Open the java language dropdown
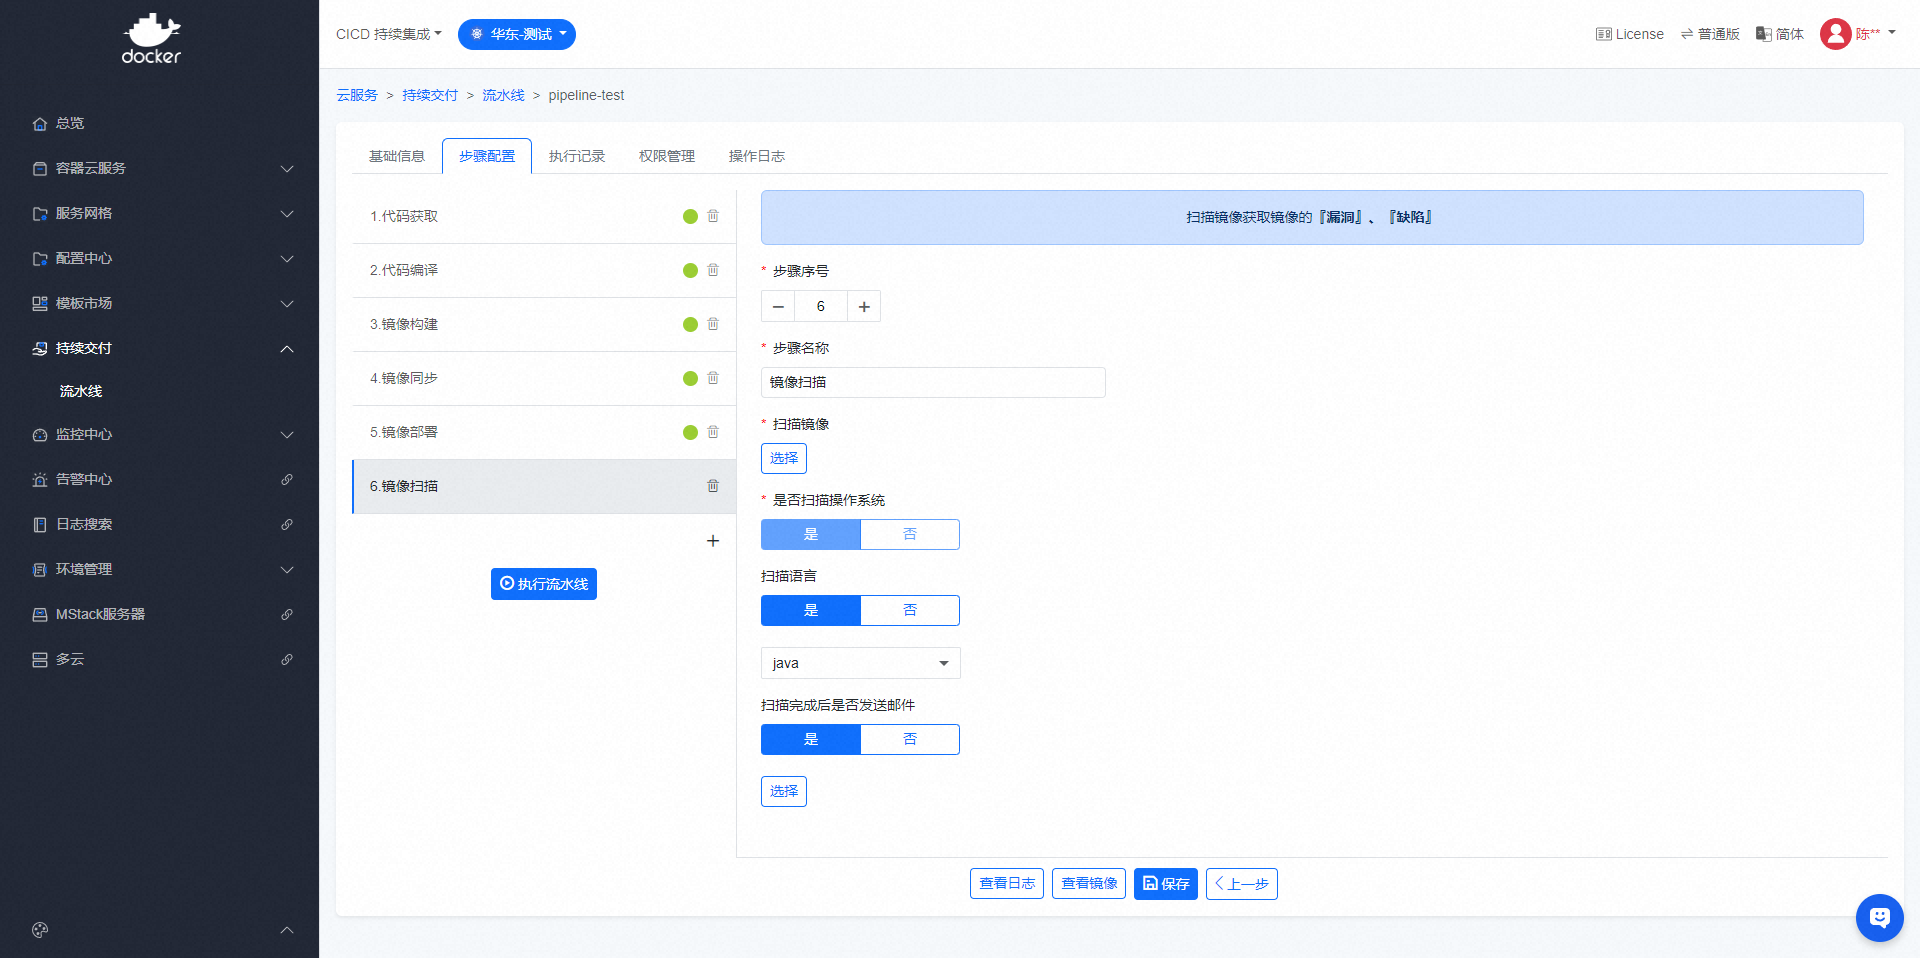 tap(860, 664)
